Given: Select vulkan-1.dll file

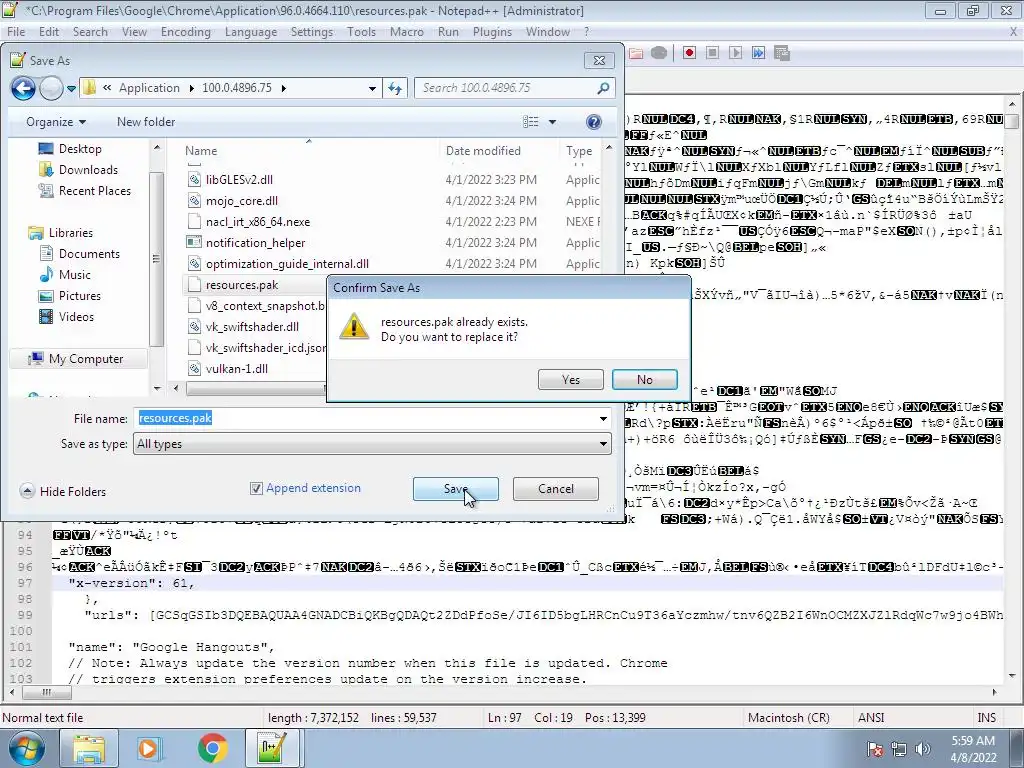Looking at the screenshot, I should tap(236, 369).
